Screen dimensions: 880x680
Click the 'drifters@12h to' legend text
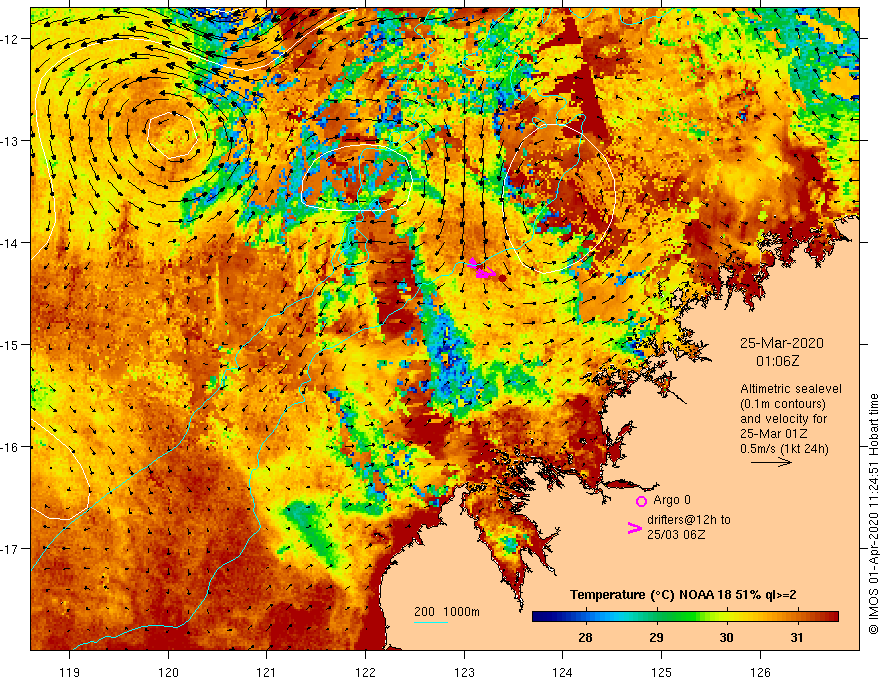click(x=689, y=520)
